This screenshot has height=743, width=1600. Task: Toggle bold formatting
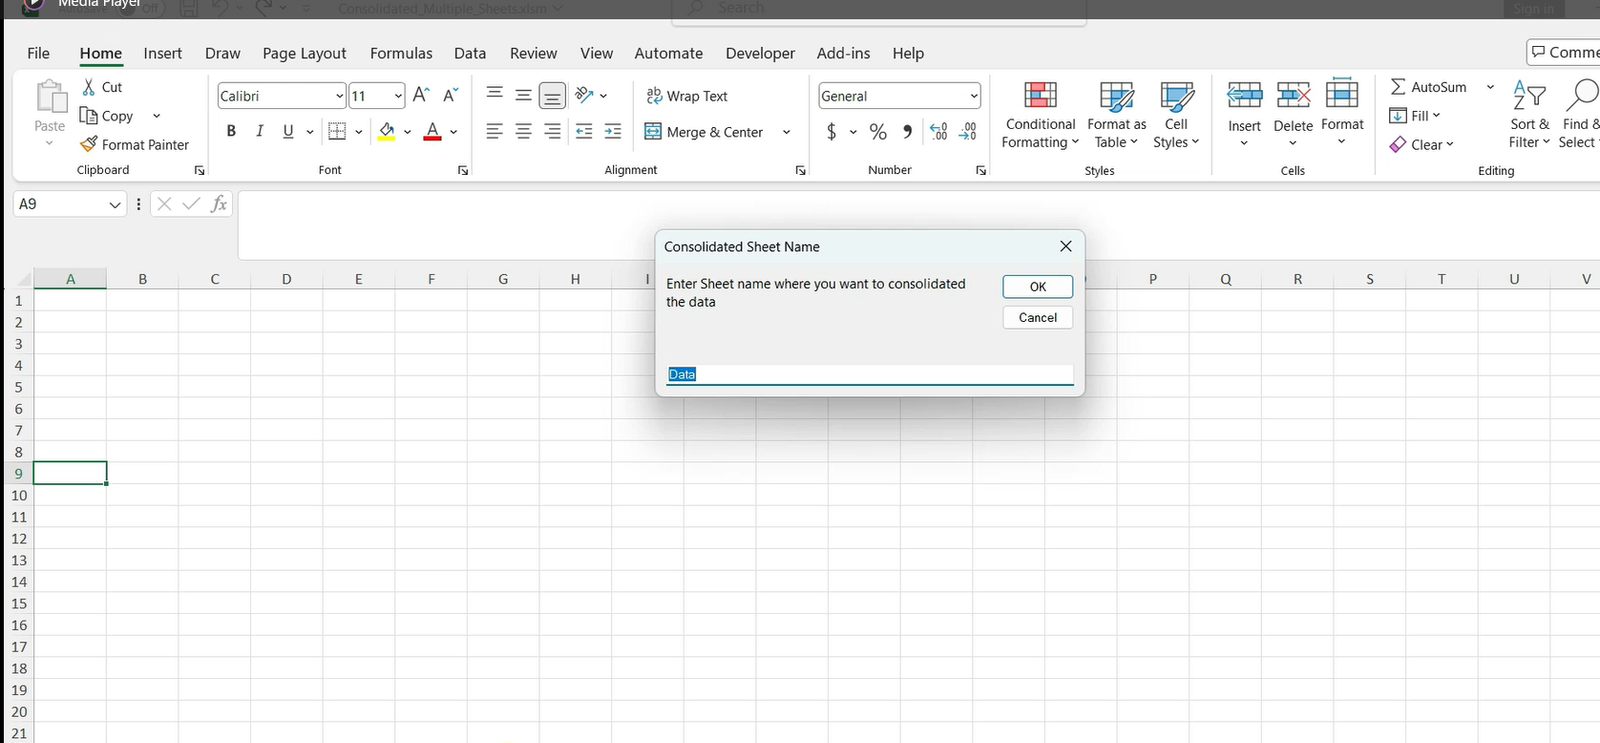tap(231, 131)
